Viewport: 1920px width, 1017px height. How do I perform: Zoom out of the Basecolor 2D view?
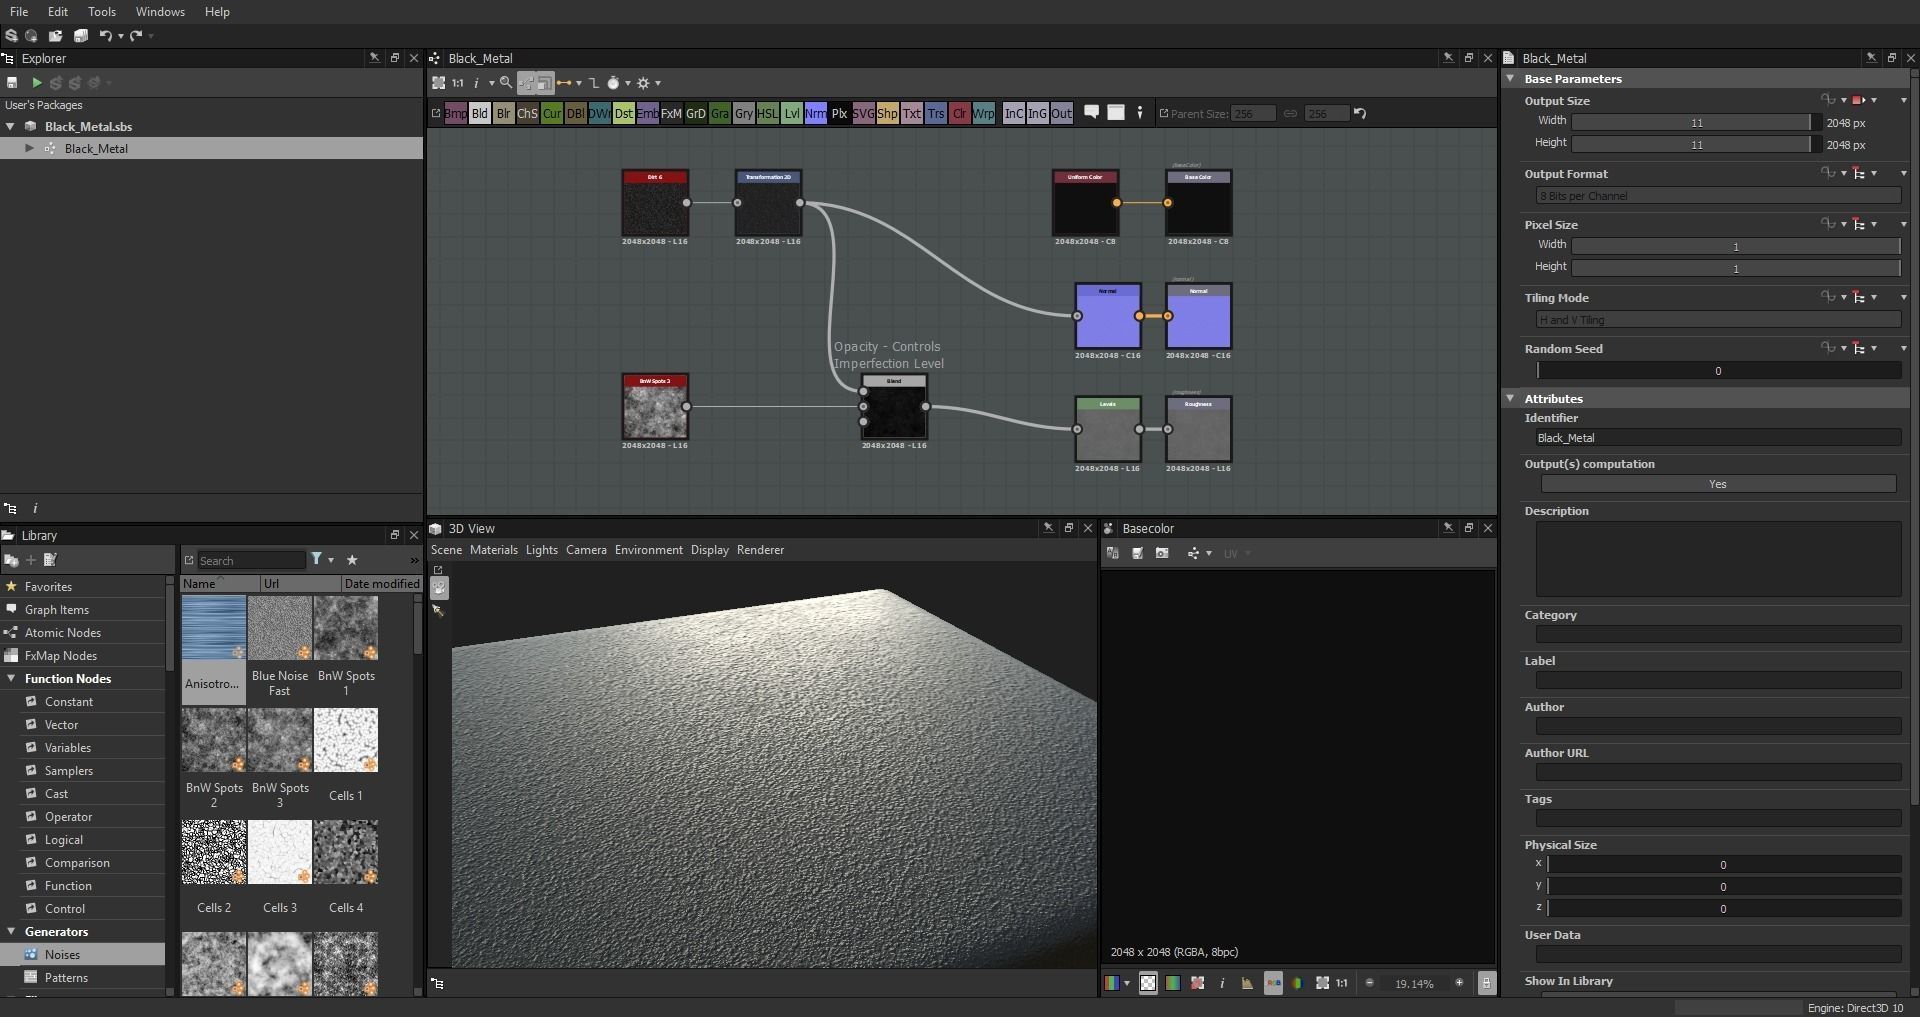click(1370, 984)
